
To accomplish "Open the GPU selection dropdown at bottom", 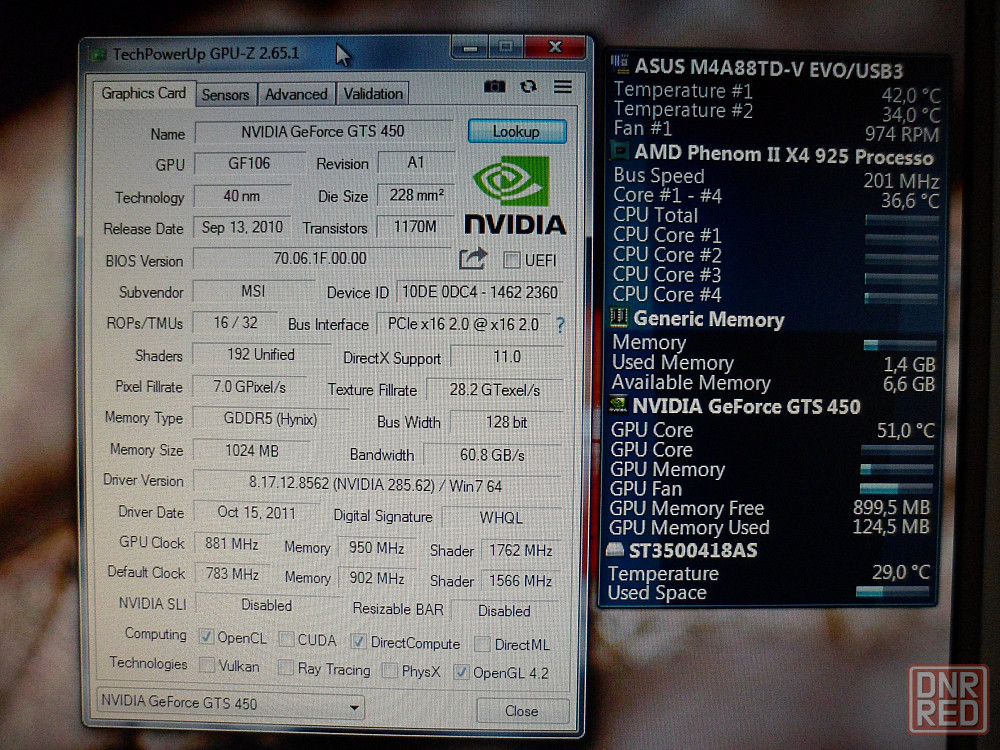I will tap(230, 704).
